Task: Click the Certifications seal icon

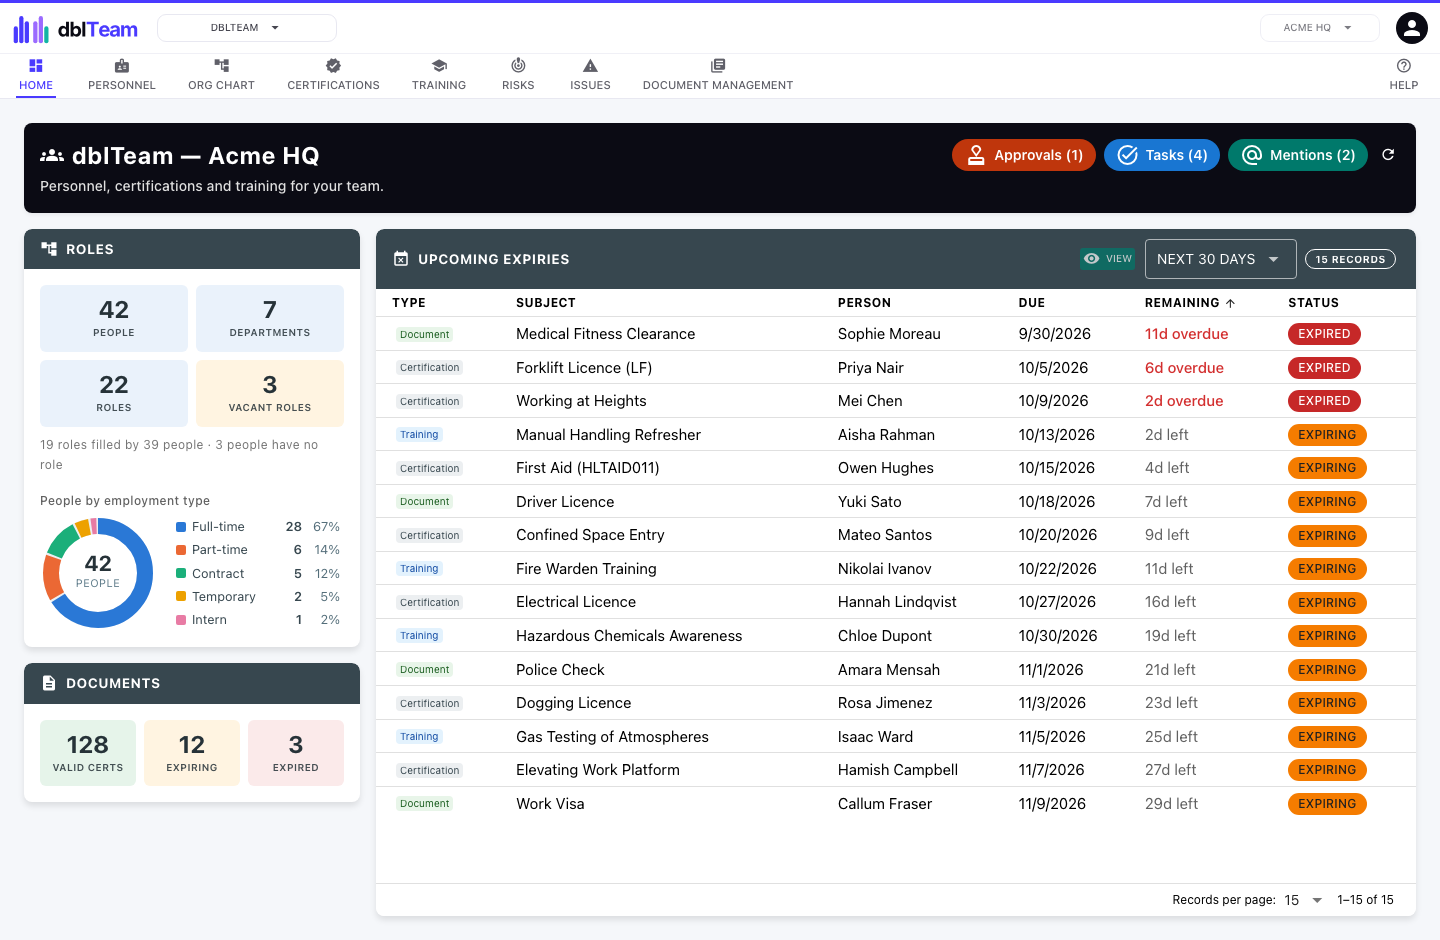Action: [x=334, y=66]
